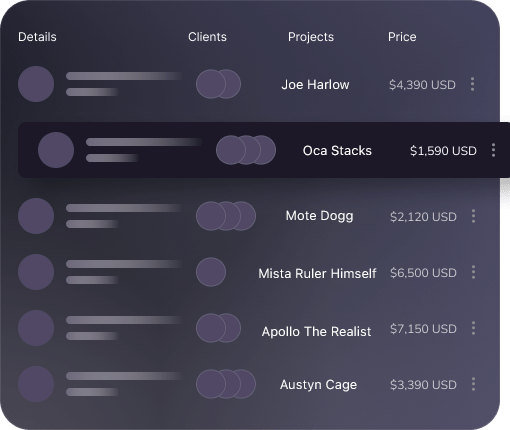
Task: Open more options for Mote Dogg
Action: pos(473,216)
